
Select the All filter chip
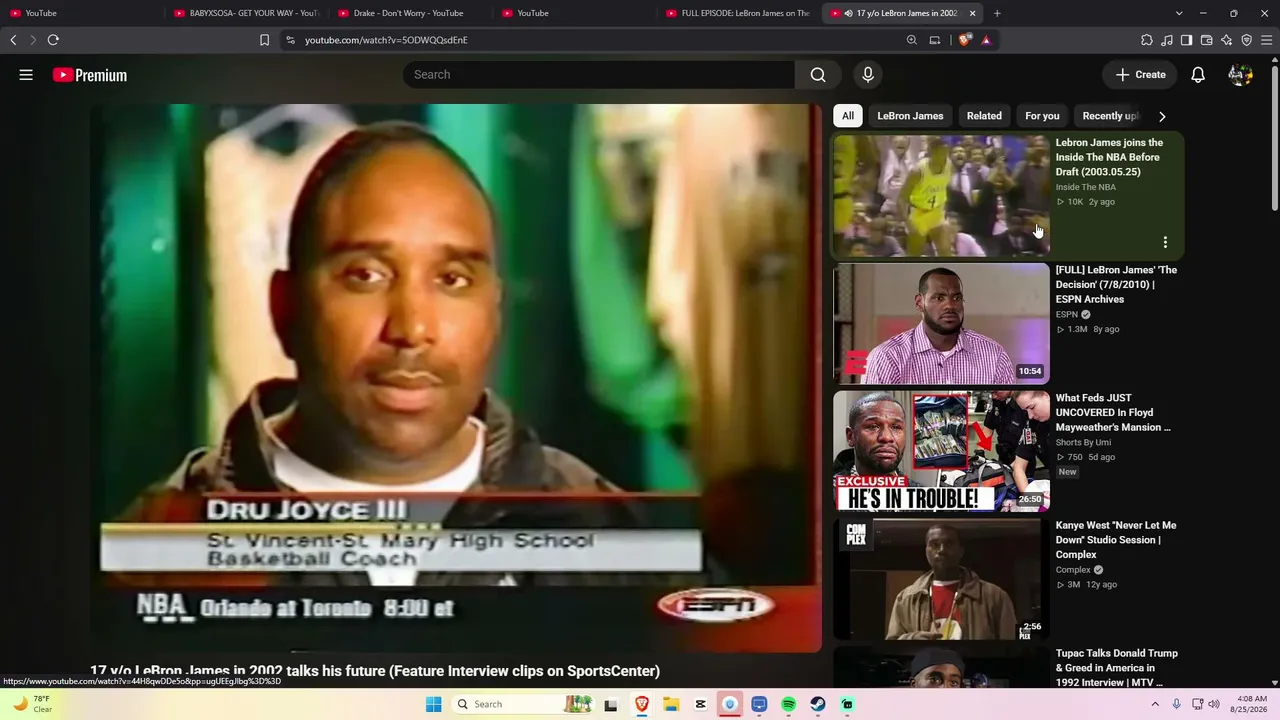(848, 116)
